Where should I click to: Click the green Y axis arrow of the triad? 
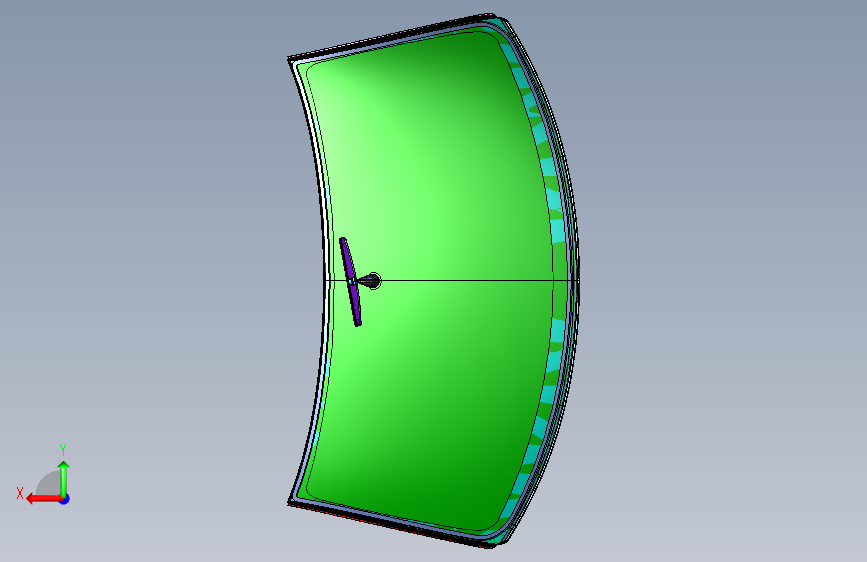[x=64, y=479]
